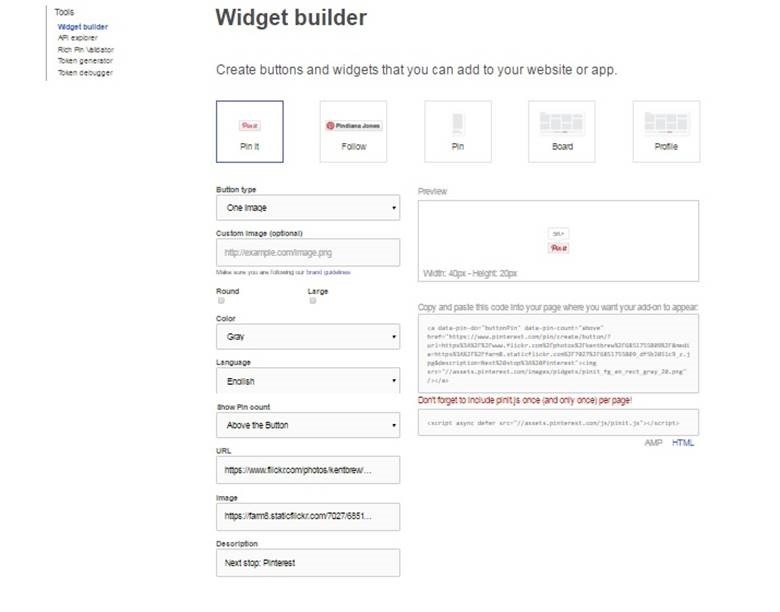This screenshot has width=780, height=612.
Task: Tick the Large checkbox
Action: coord(313,300)
